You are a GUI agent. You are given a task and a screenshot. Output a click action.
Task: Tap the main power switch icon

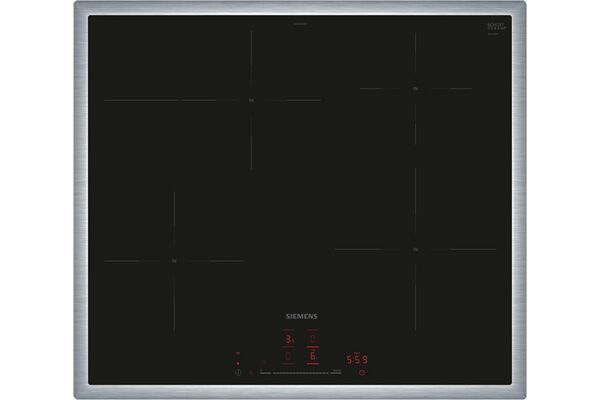click(x=238, y=372)
